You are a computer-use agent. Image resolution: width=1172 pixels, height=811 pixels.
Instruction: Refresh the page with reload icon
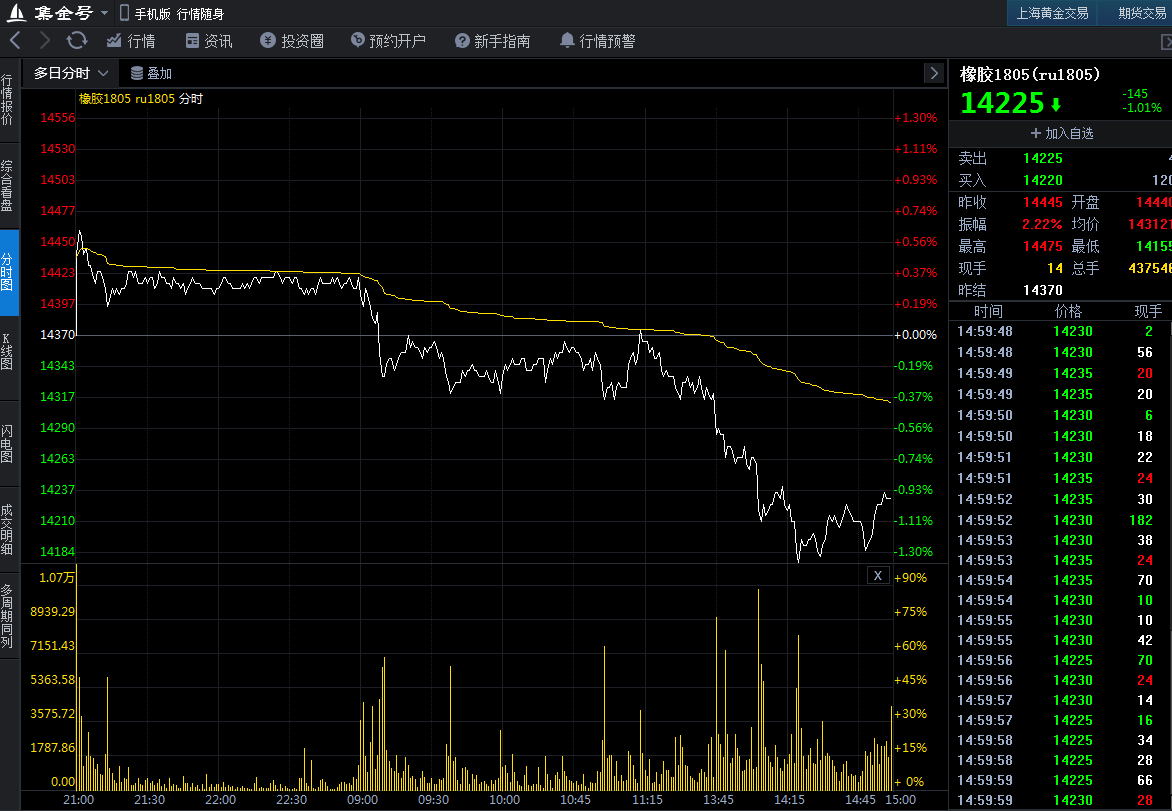(77, 40)
